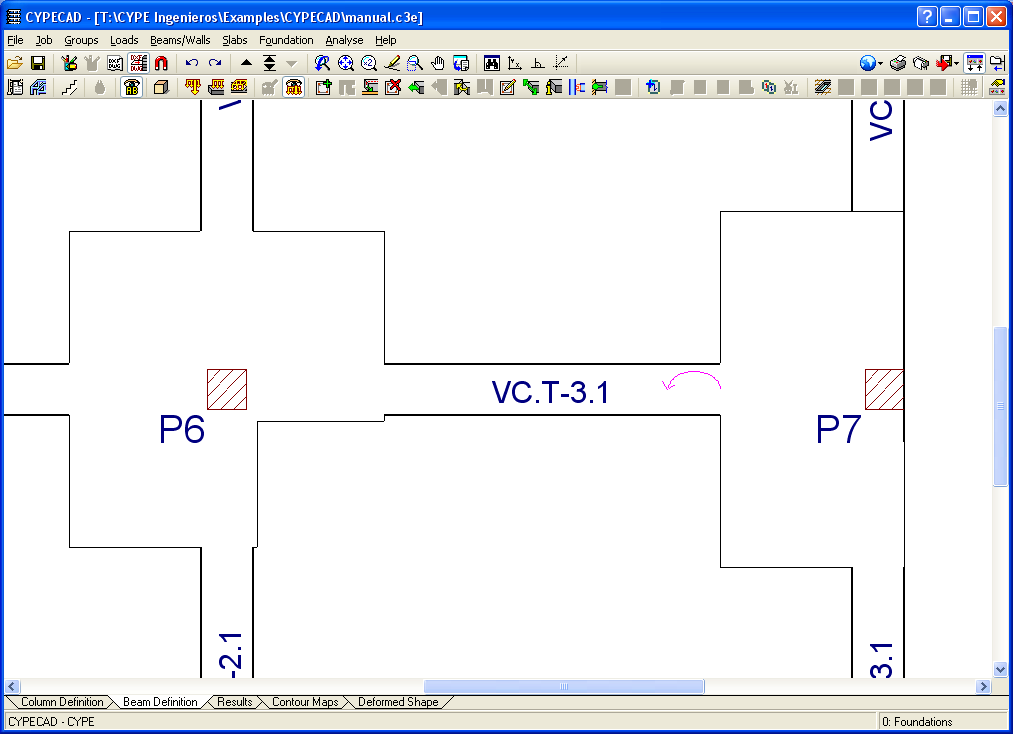Open the Job menu
This screenshot has height=734, width=1013.
(x=44, y=40)
